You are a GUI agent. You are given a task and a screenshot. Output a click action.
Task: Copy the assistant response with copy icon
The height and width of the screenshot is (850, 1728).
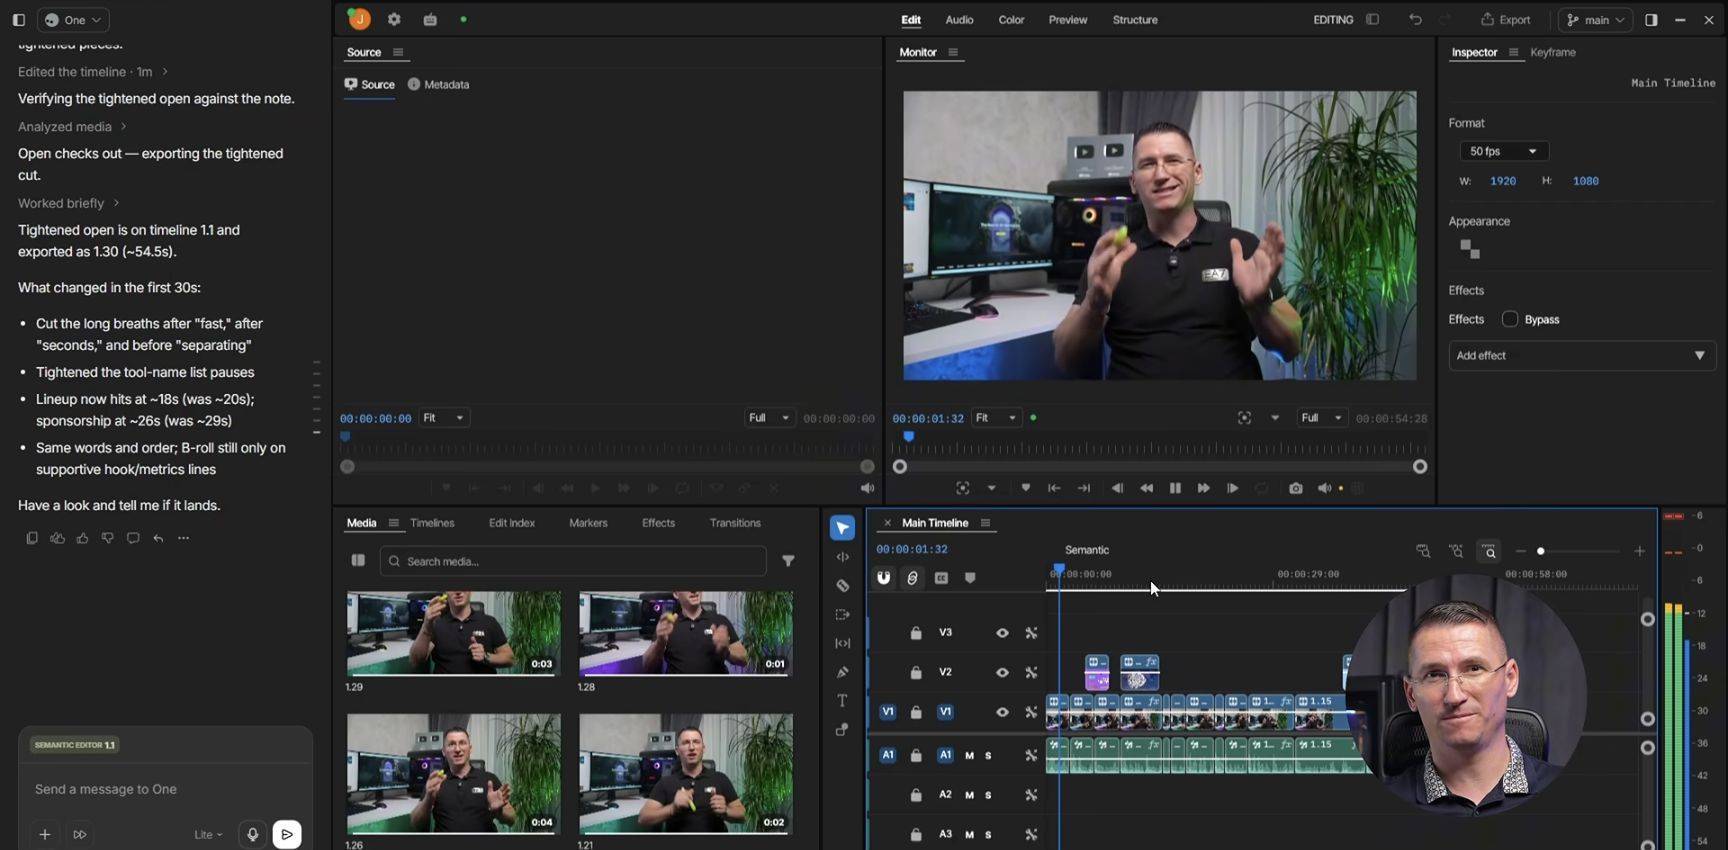pyautogui.click(x=32, y=538)
